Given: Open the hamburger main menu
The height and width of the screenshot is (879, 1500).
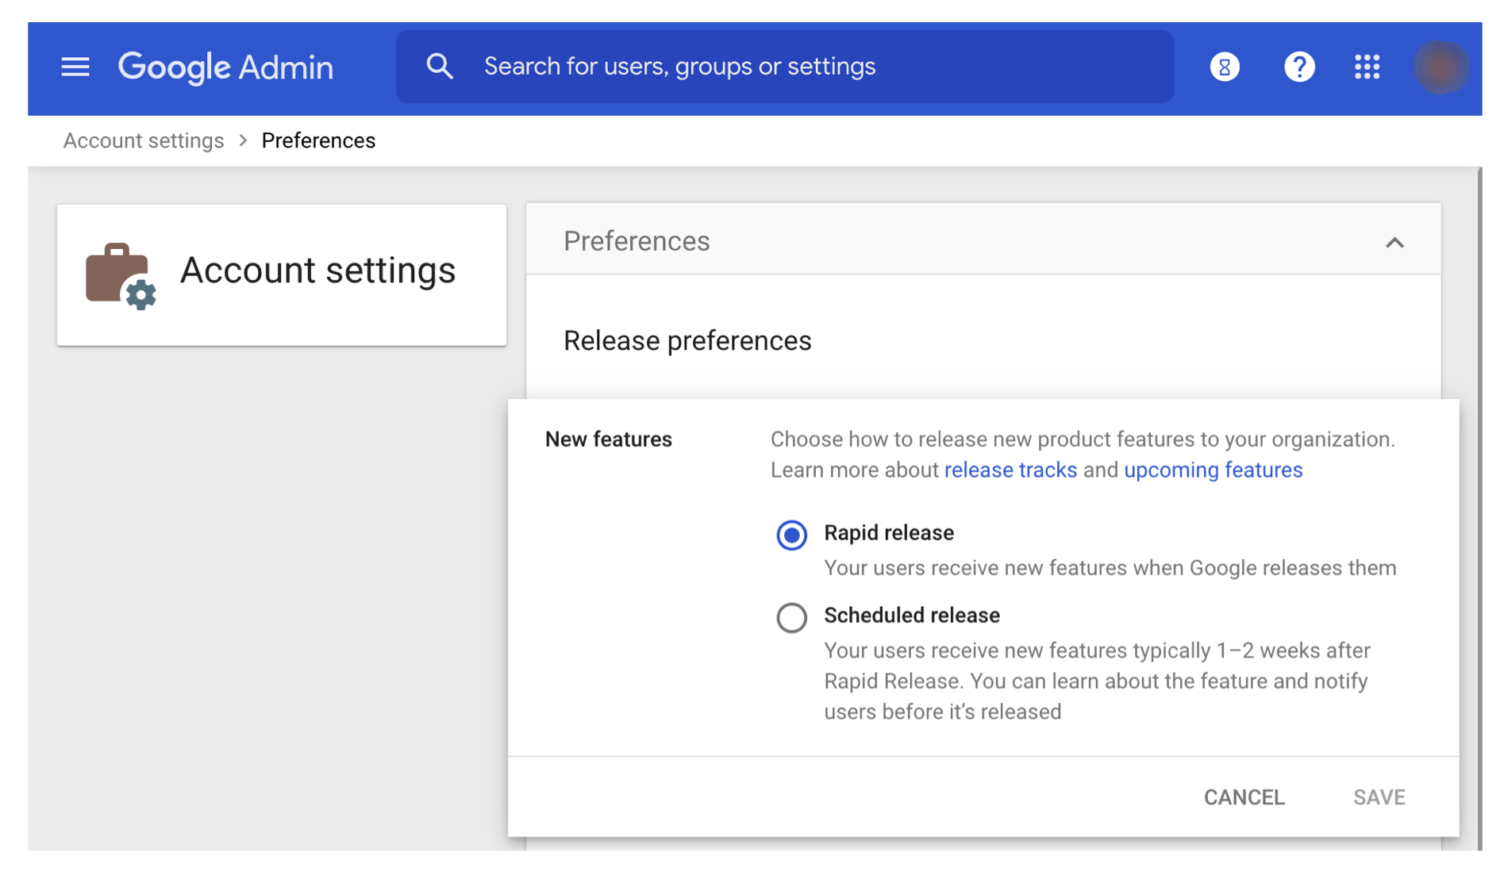Looking at the screenshot, I should point(75,67).
